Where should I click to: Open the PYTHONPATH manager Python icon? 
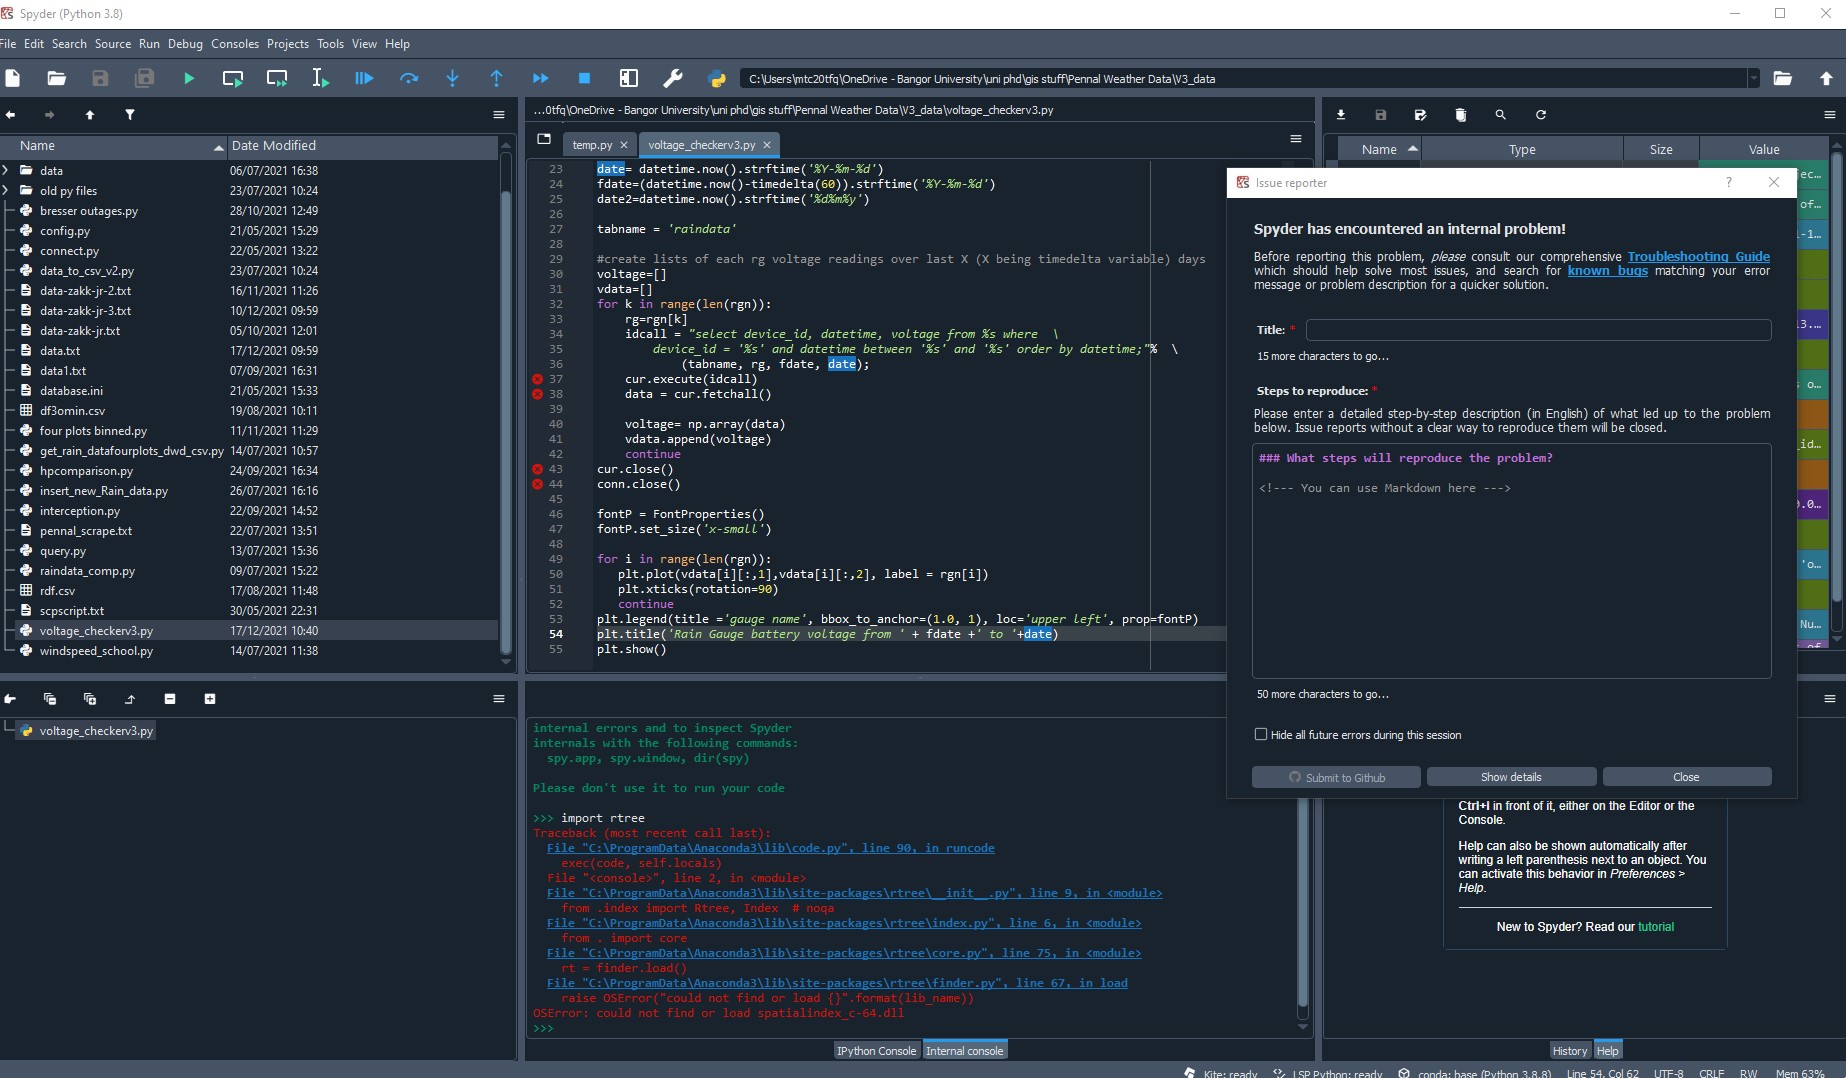pyautogui.click(x=718, y=78)
